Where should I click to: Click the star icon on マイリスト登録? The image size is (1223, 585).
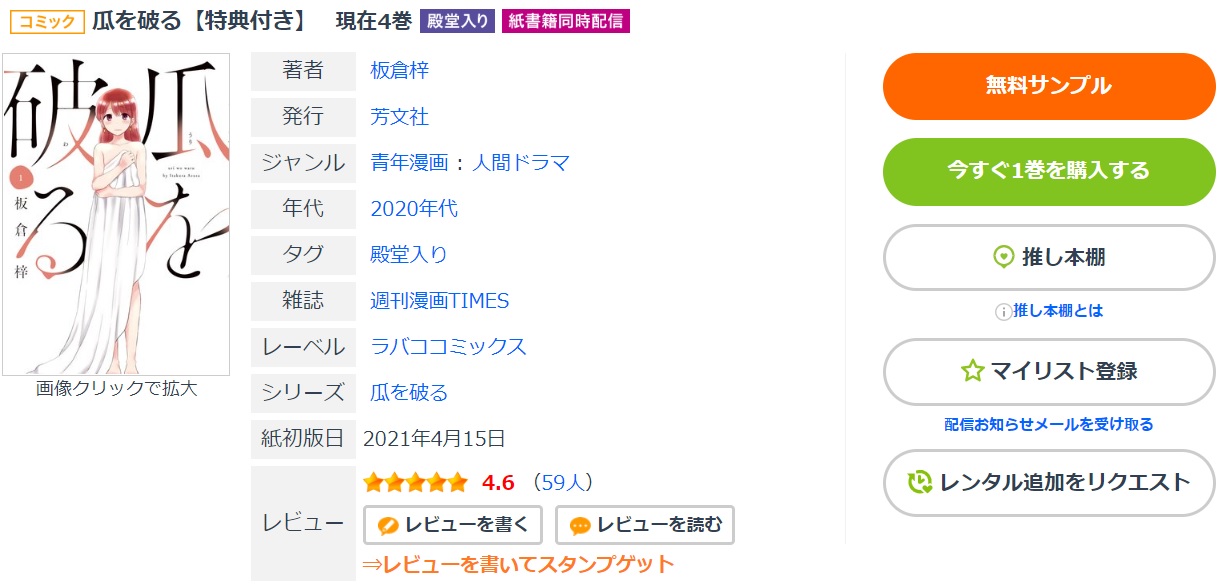pyautogui.click(x=972, y=371)
